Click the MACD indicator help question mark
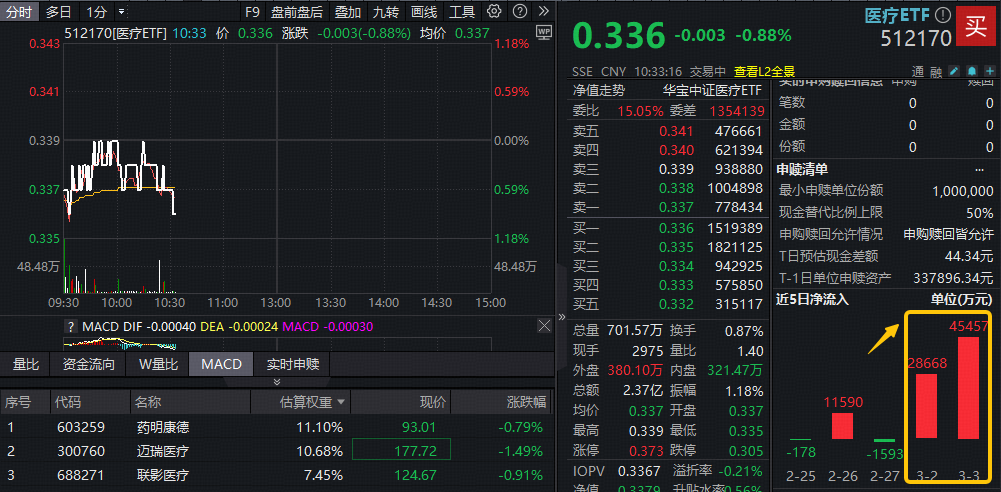This screenshot has height=492, width=1001. click(70, 326)
